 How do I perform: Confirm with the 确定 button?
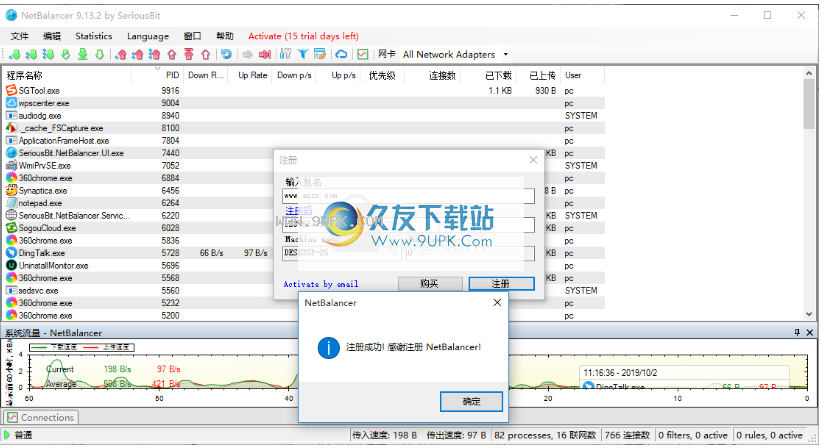coord(471,401)
